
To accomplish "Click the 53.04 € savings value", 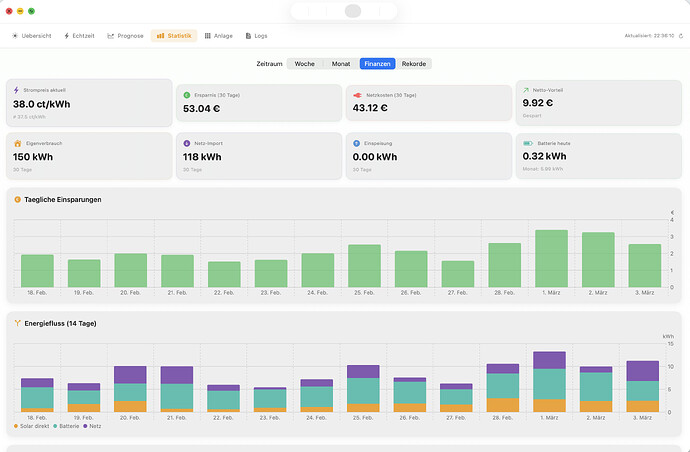I will [201, 109].
